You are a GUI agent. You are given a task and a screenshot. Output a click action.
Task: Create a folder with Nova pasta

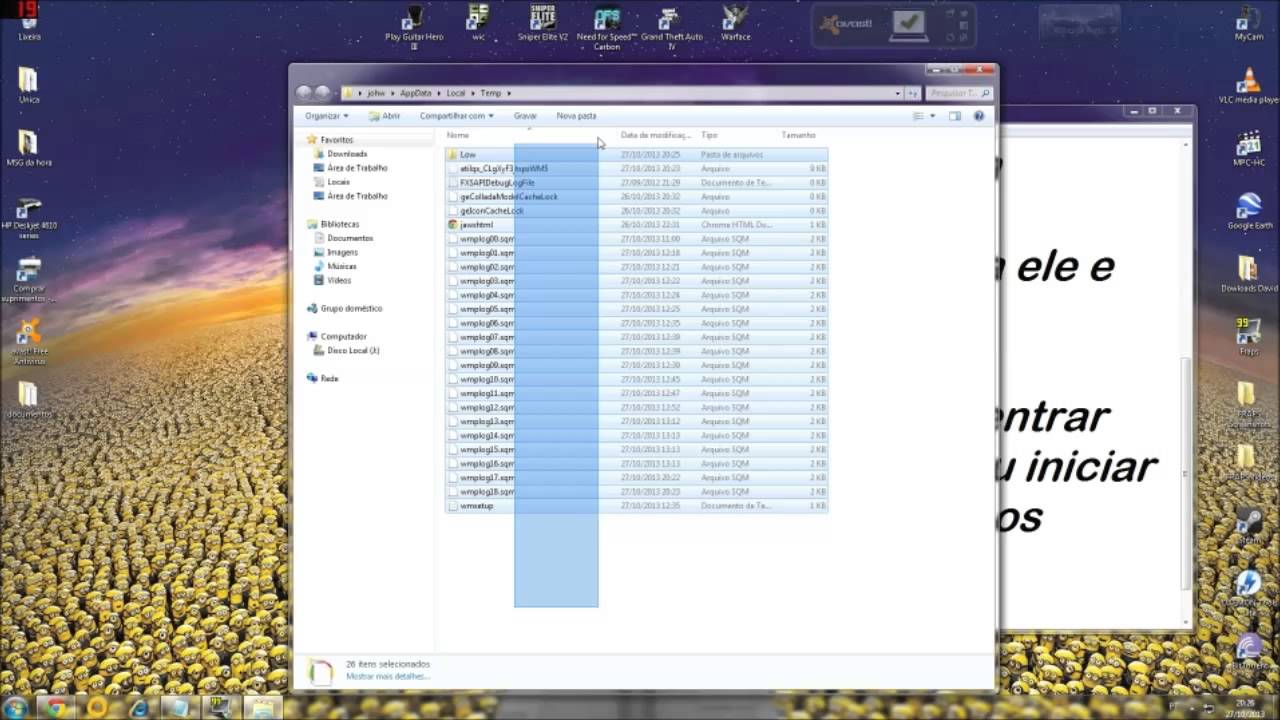click(576, 116)
